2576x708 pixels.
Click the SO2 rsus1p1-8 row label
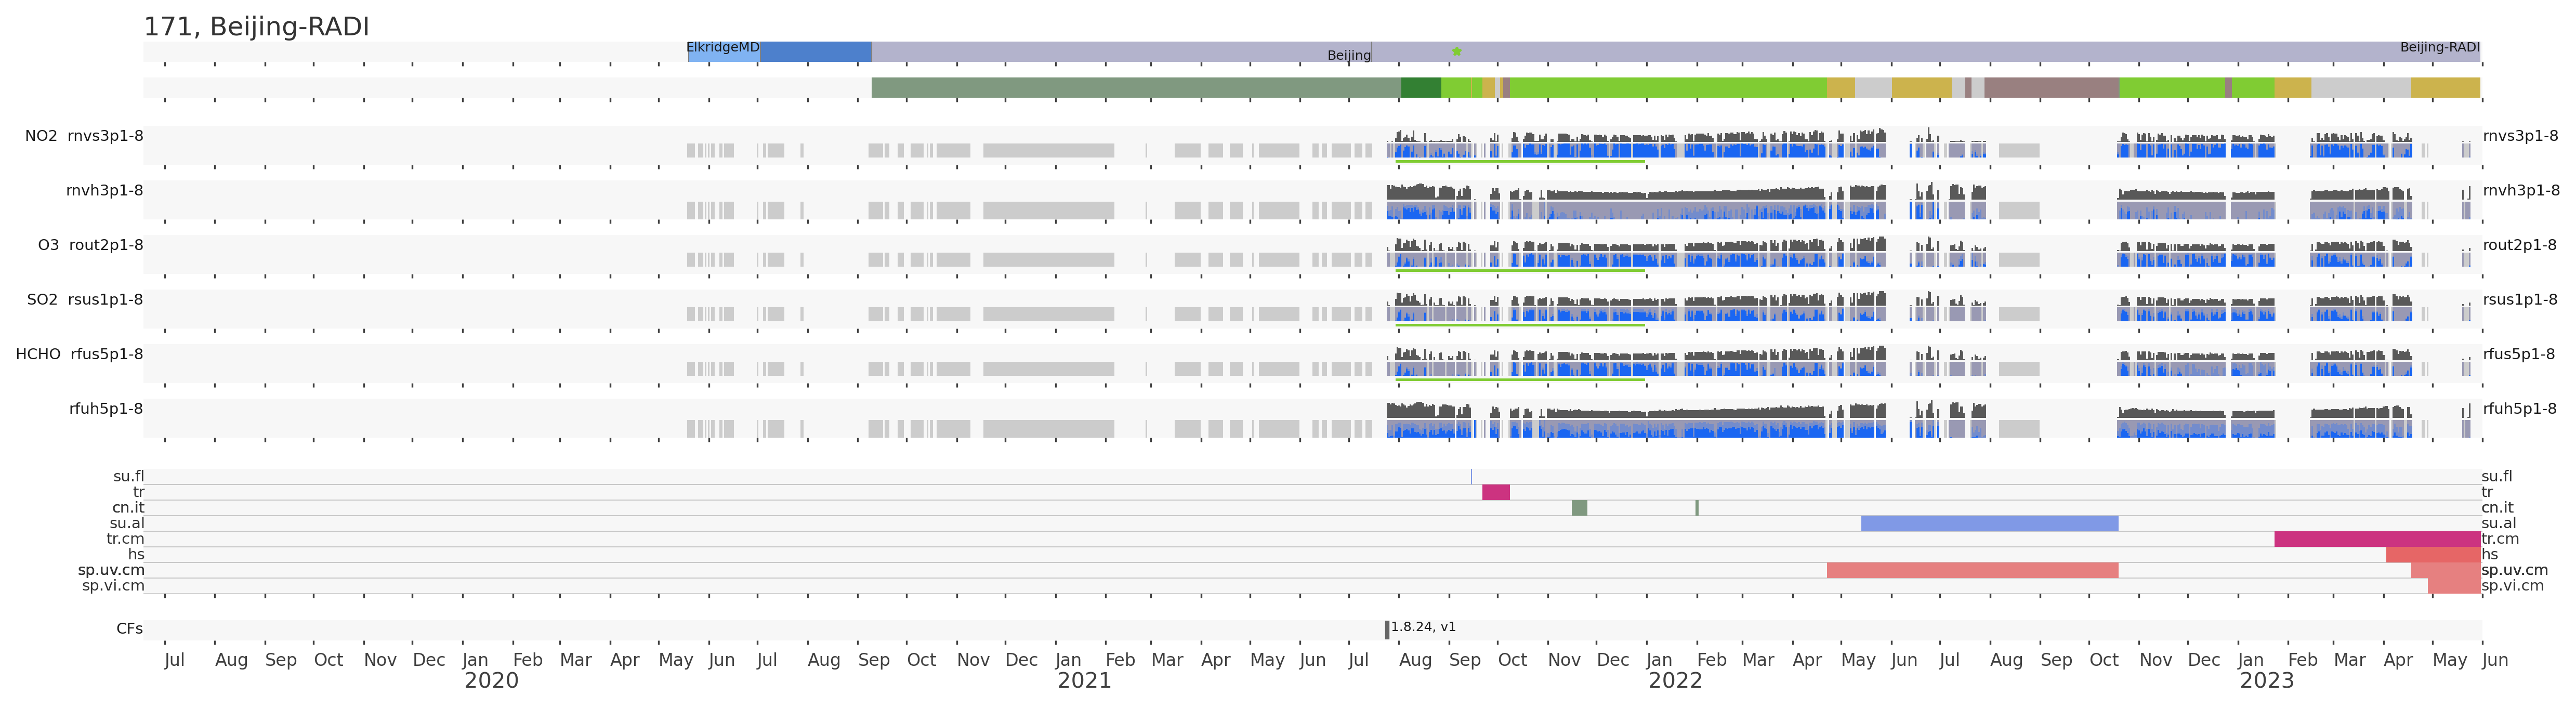click(85, 299)
